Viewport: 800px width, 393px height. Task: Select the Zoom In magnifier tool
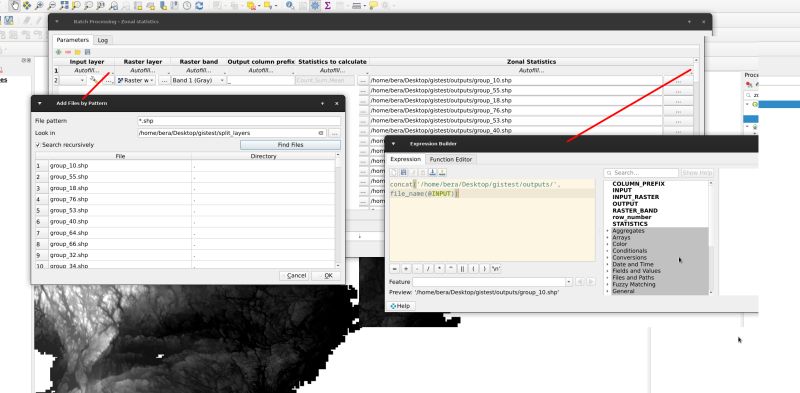click(x=39, y=6)
